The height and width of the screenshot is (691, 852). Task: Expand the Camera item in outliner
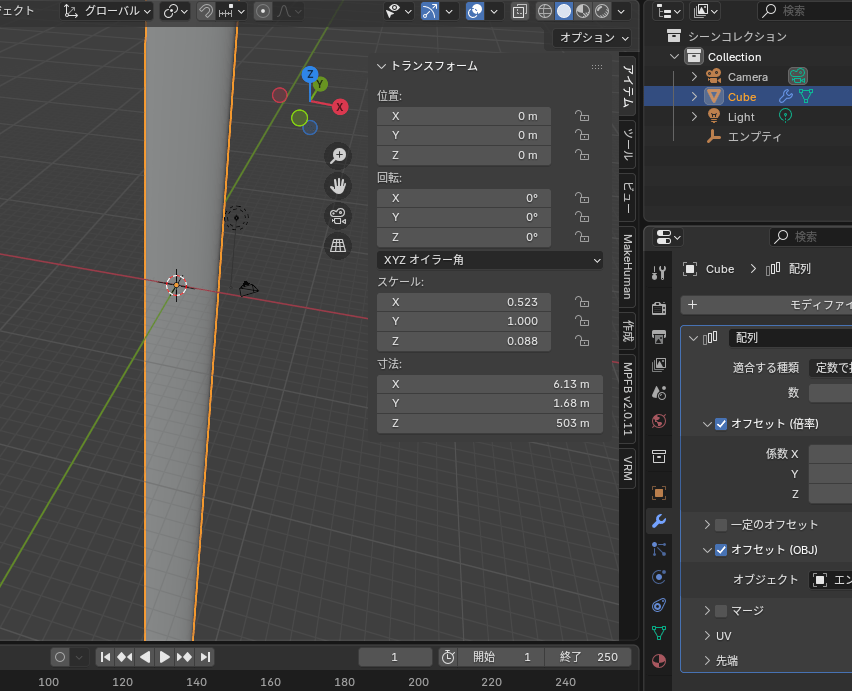tap(694, 77)
